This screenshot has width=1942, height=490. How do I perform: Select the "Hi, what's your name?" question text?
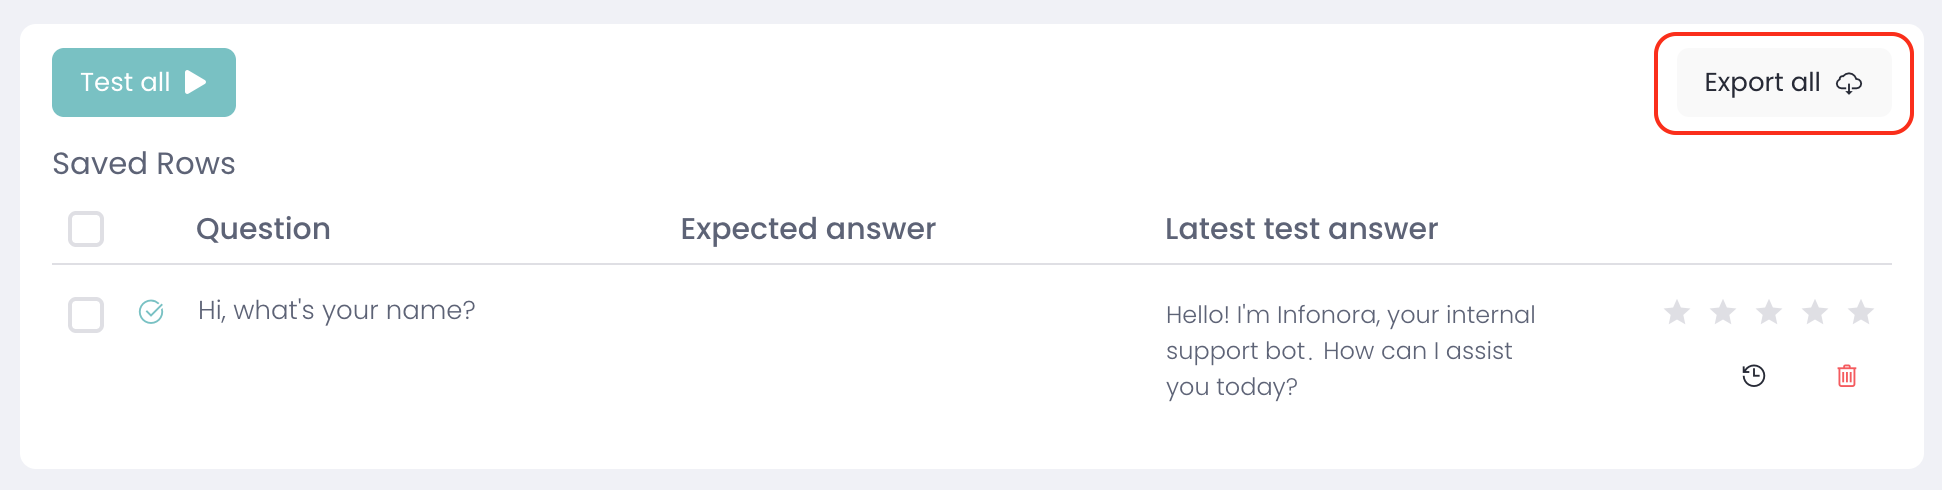(337, 311)
